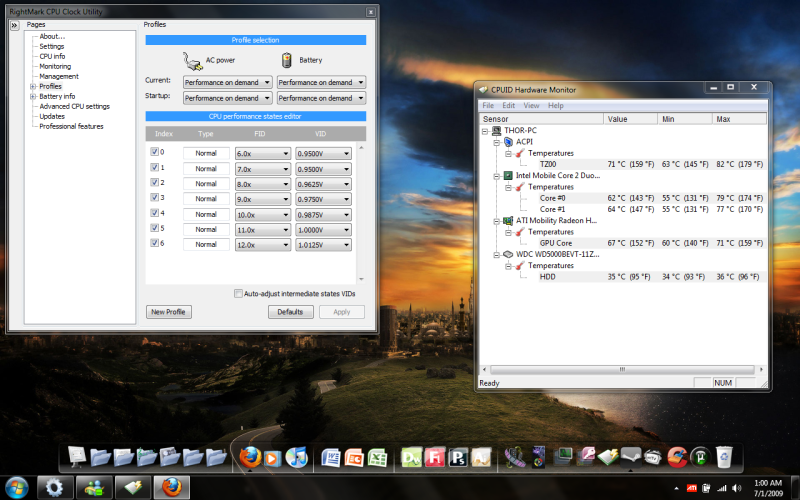Open Adobe Flash from the dock
The width and height of the screenshot is (800, 500).
click(x=435, y=458)
